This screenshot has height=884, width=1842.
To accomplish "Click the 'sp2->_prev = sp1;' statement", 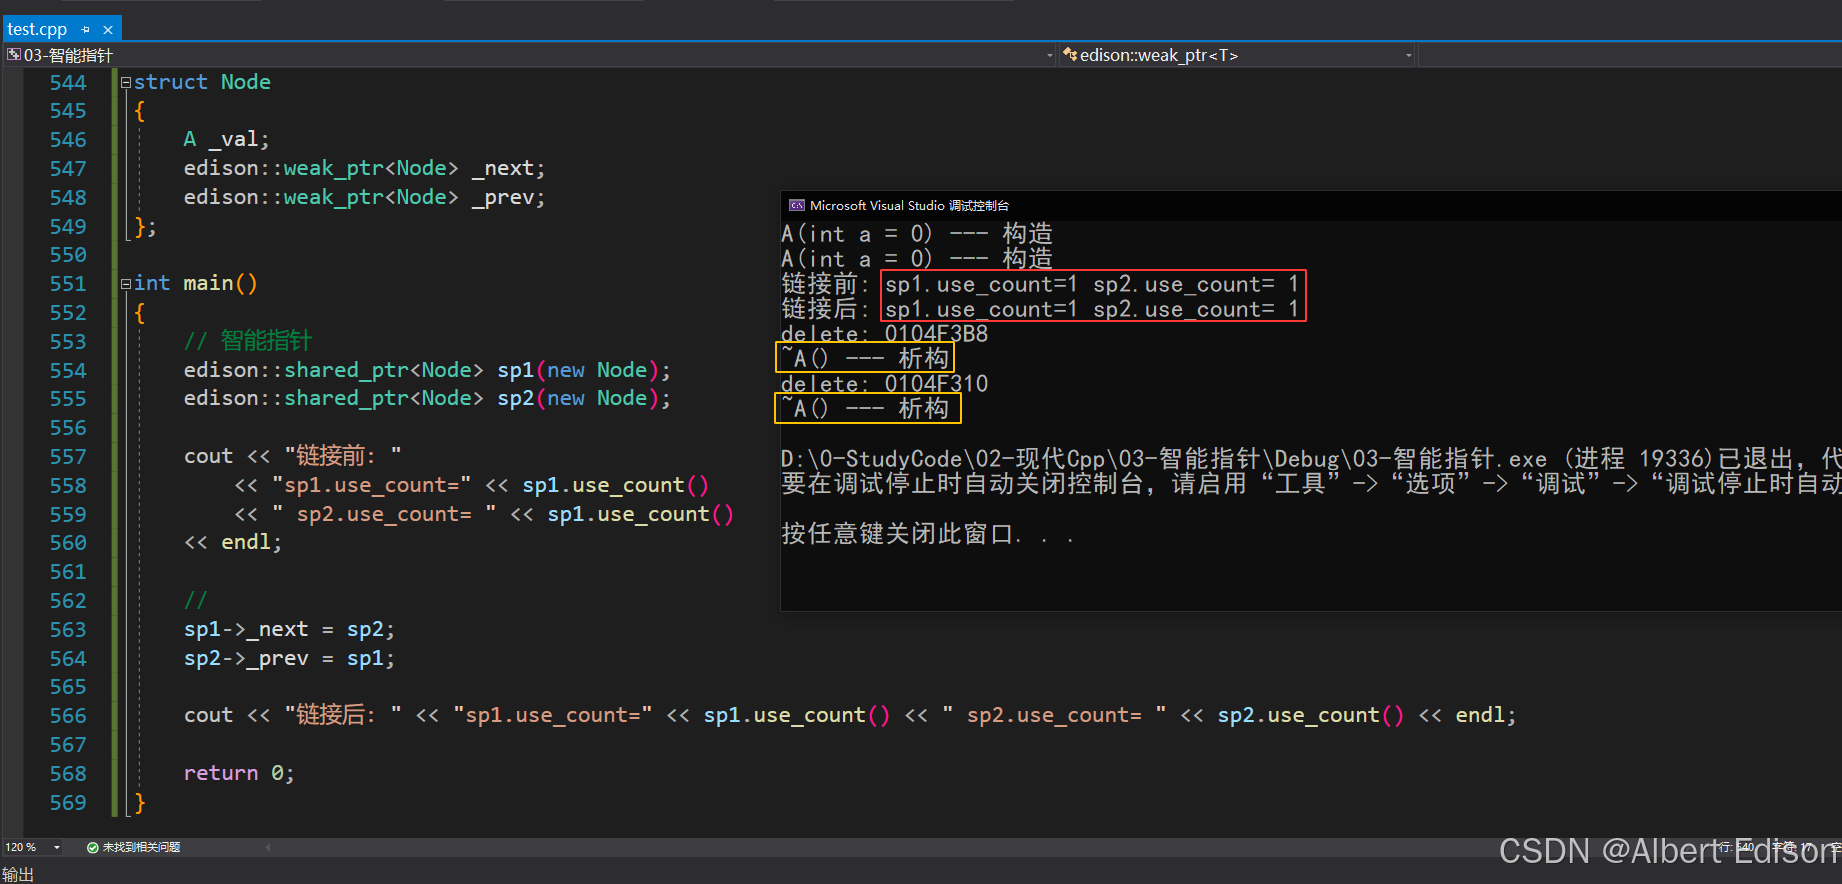I will [x=290, y=658].
